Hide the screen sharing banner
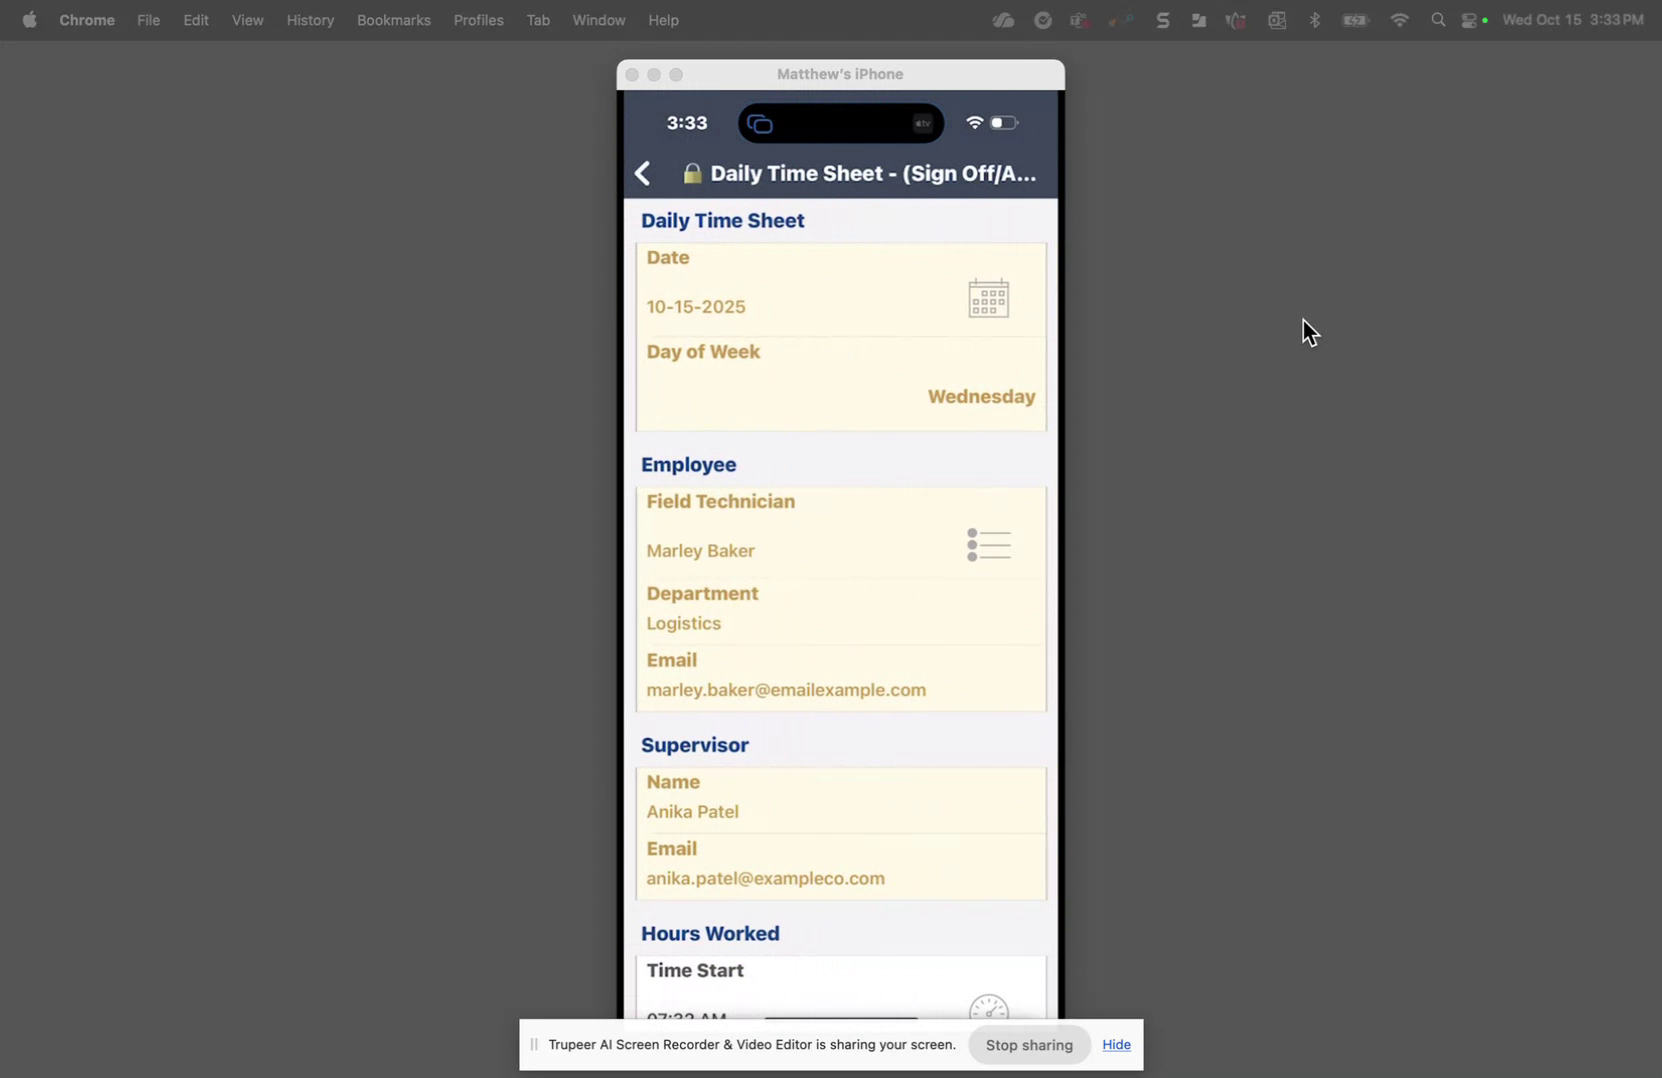This screenshot has height=1078, width=1662. click(1116, 1044)
